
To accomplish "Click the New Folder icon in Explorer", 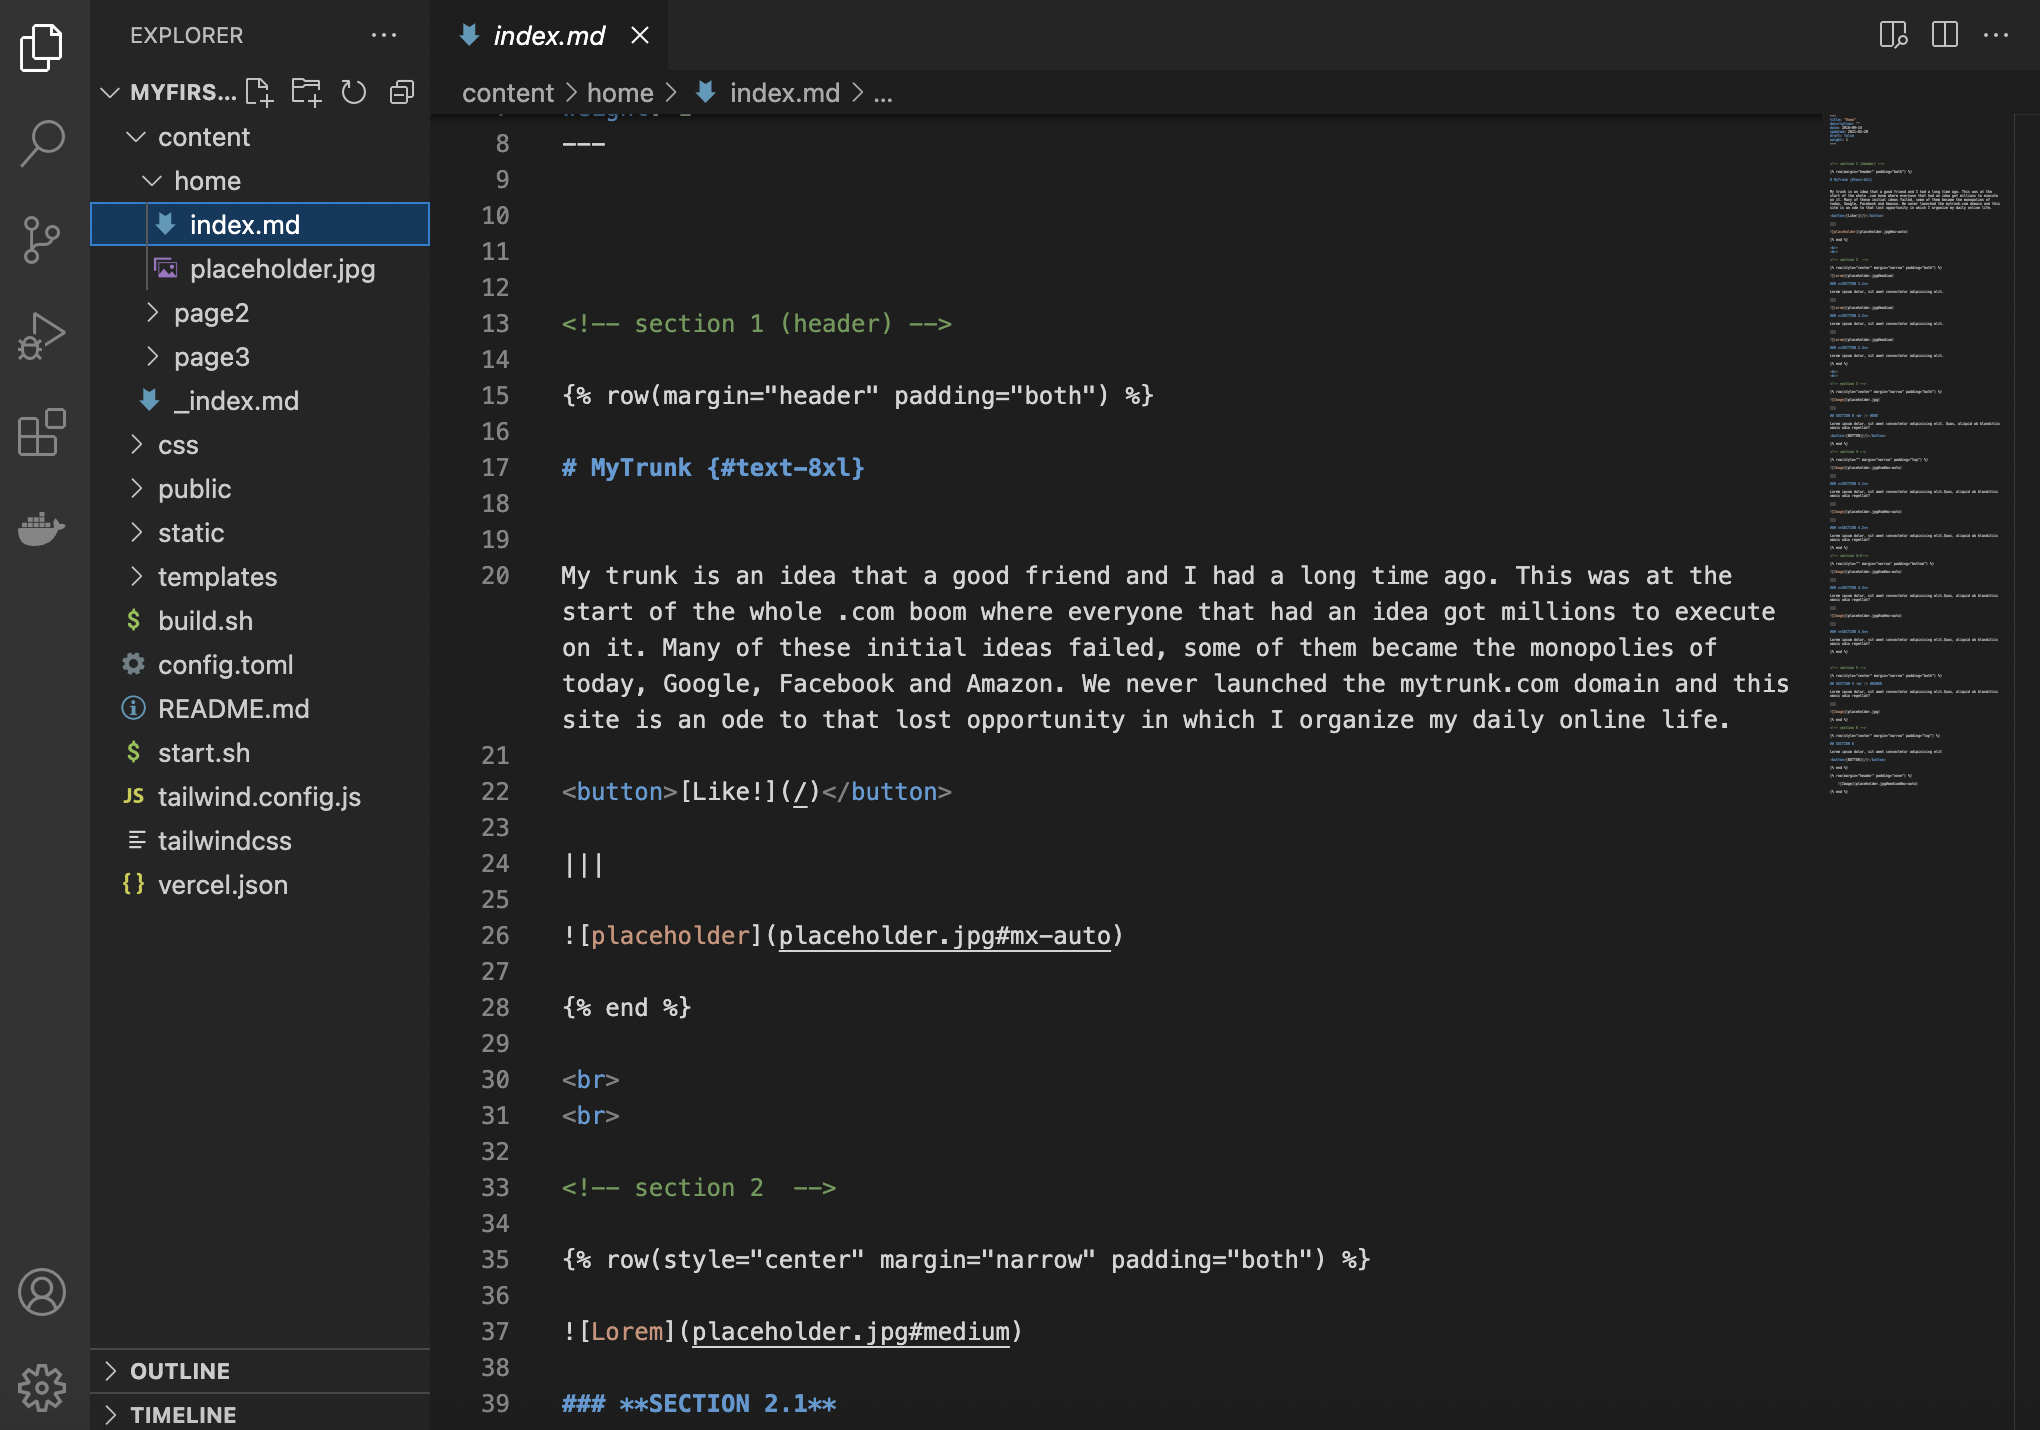I will (x=306, y=92).
